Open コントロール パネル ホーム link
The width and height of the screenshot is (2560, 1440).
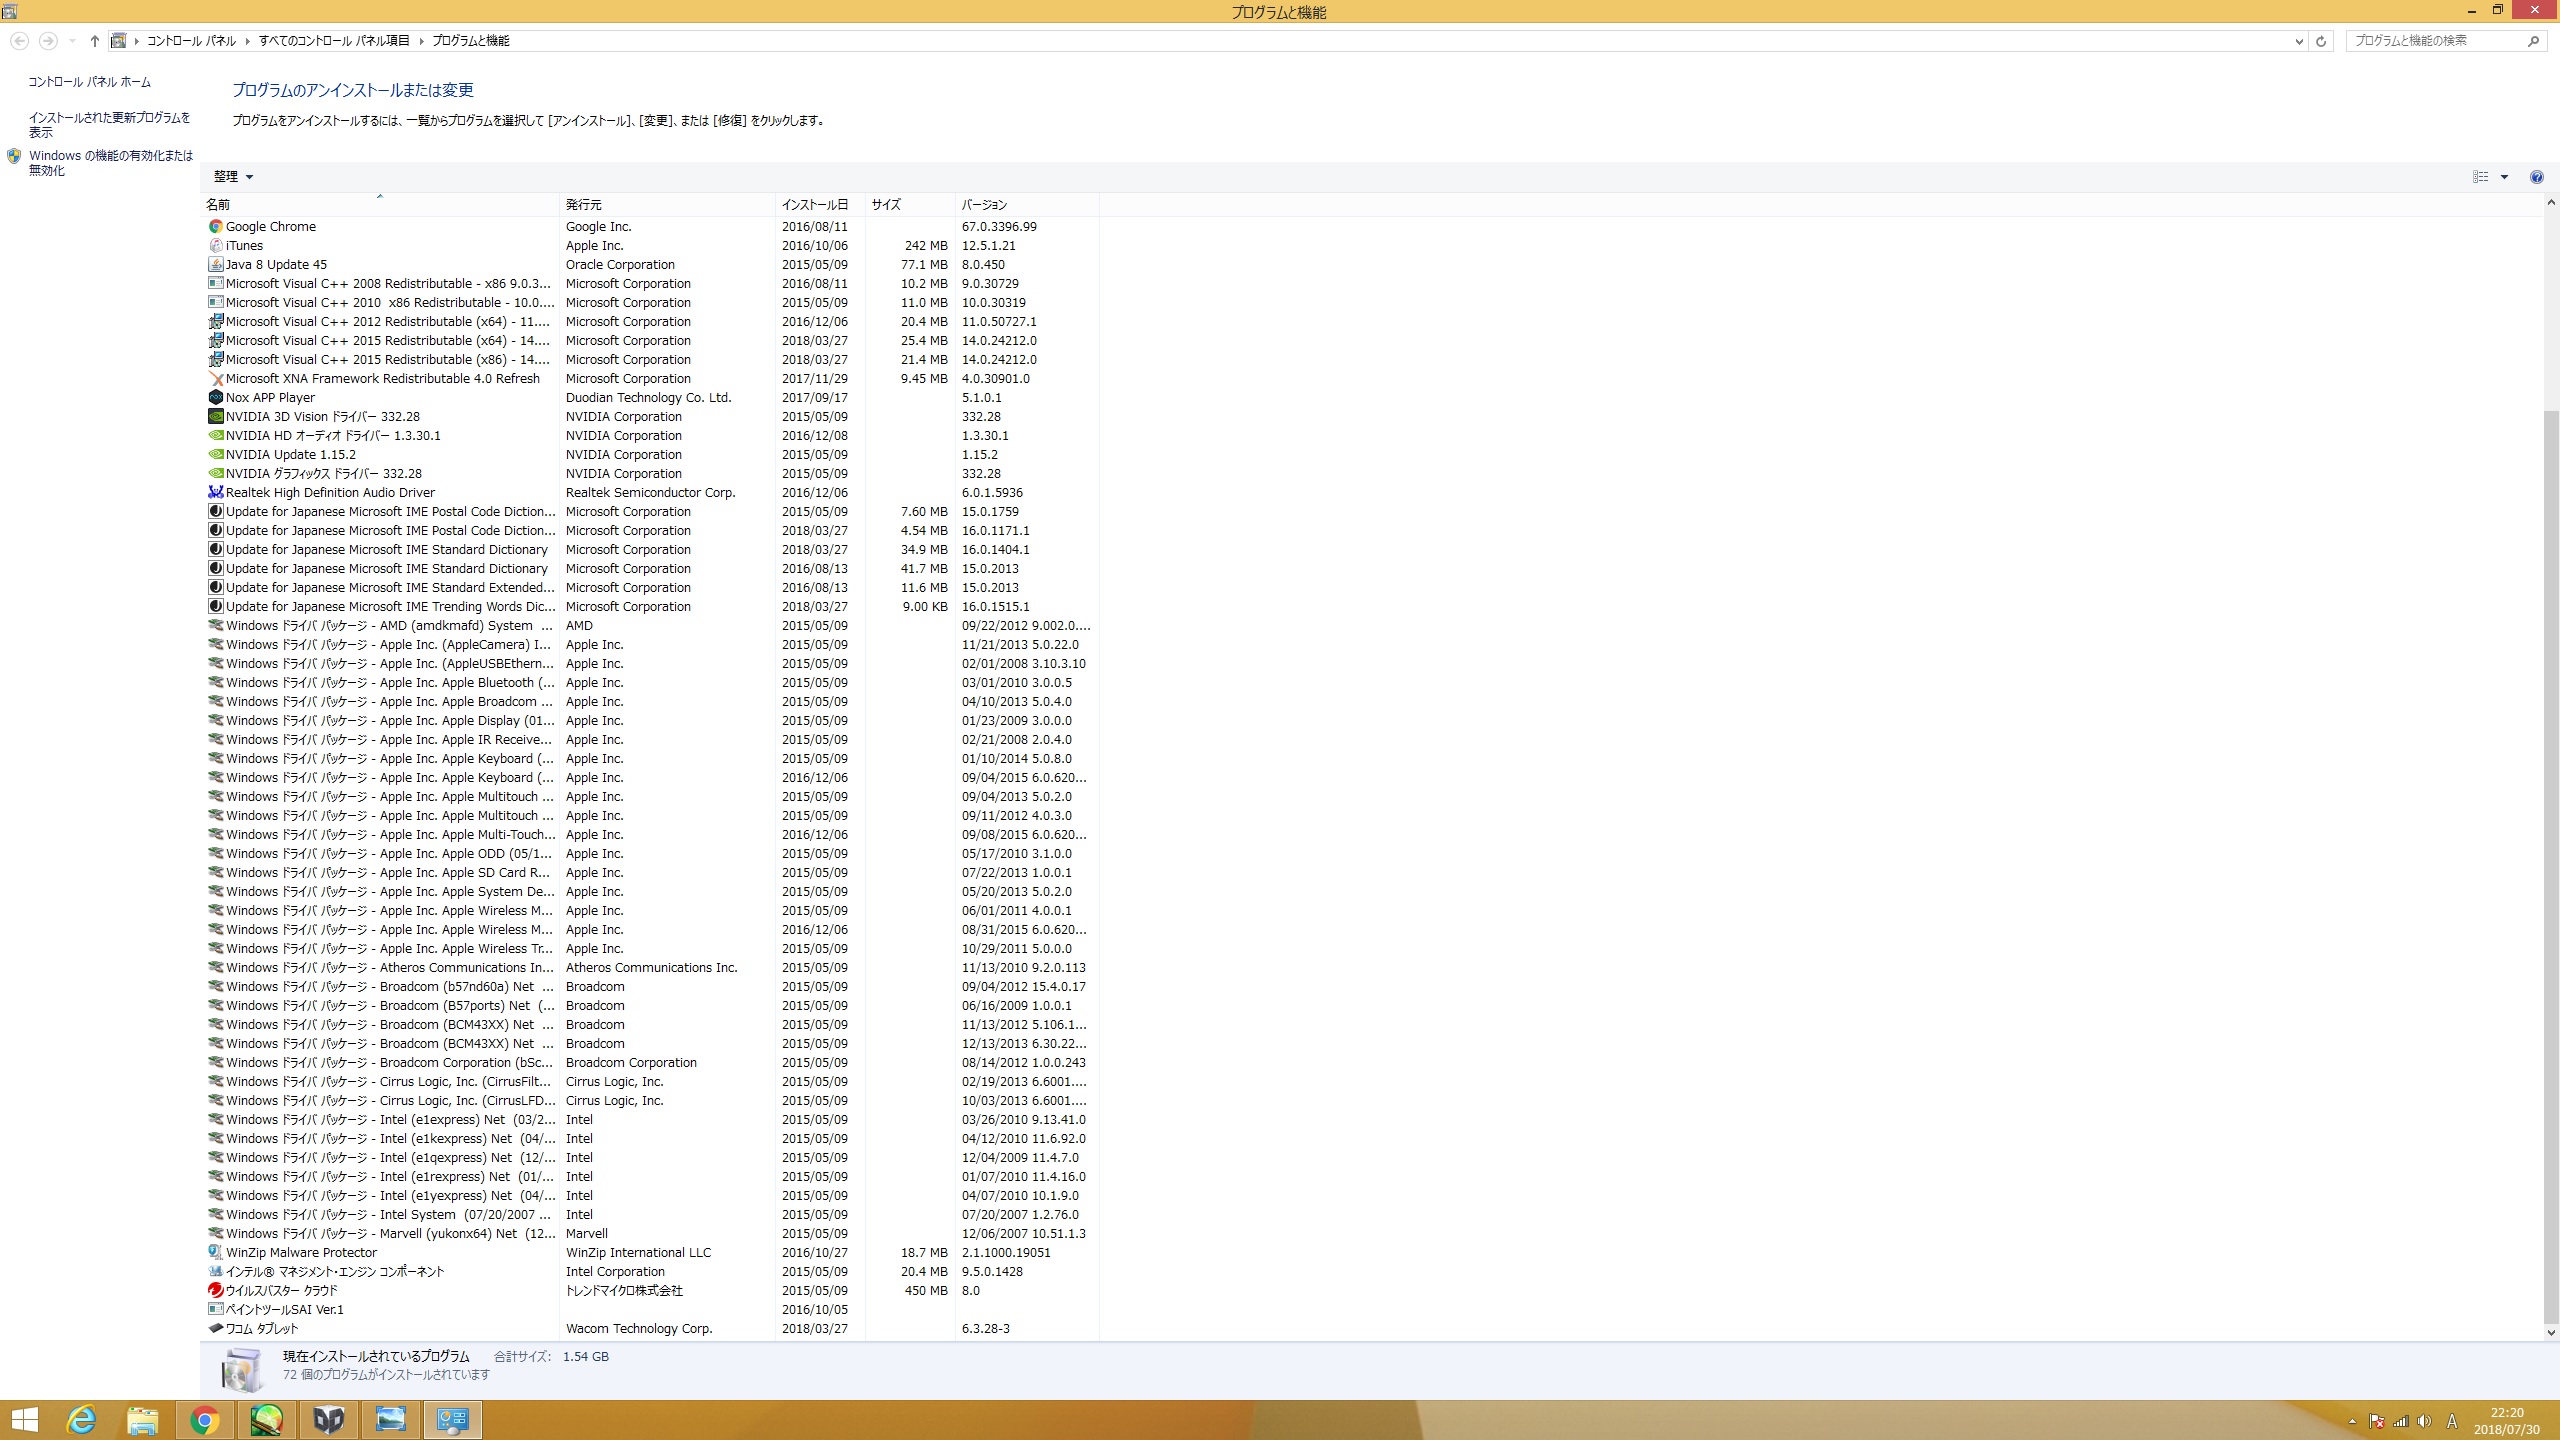point(89,82)
